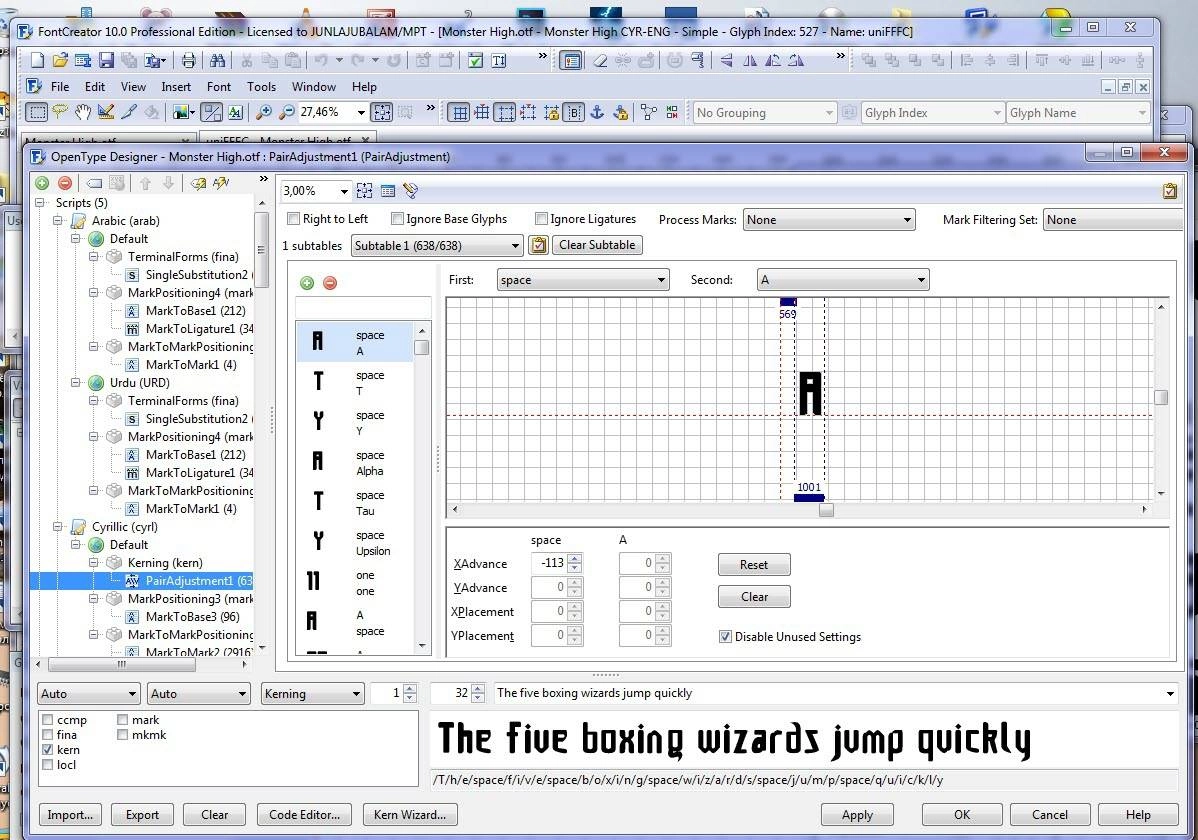Viewport: 1198px width, 840px height.
Task: Click the Clear Subtable button
Action: tap(597, 245)
